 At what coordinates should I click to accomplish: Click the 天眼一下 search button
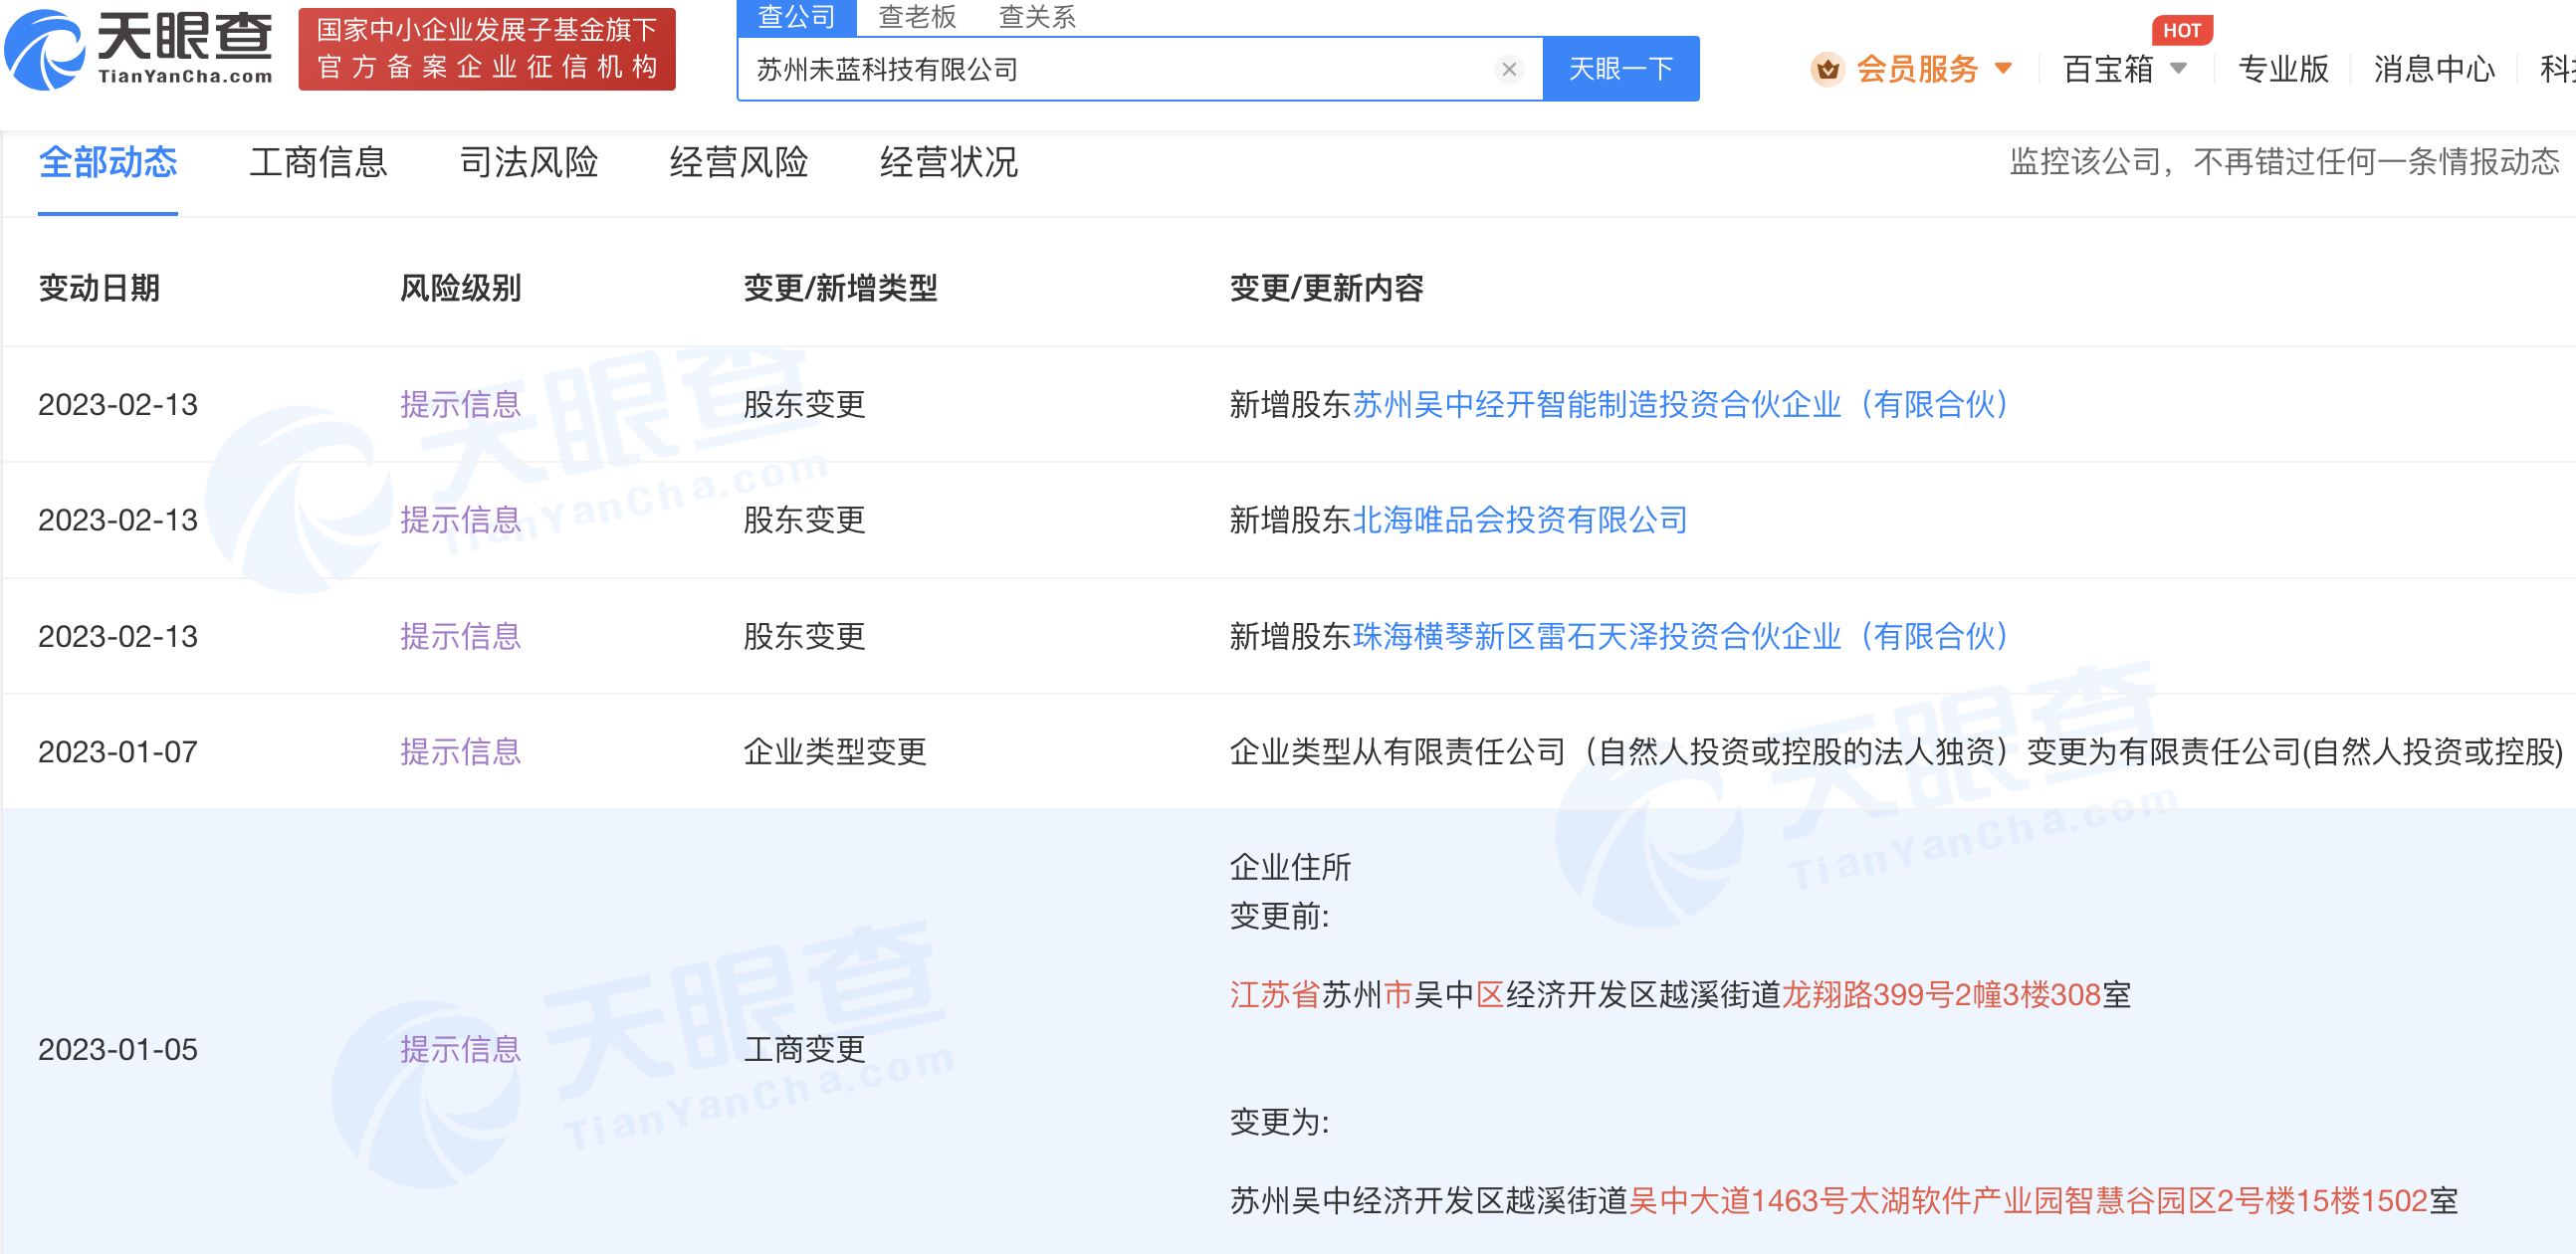[1620, 69]
